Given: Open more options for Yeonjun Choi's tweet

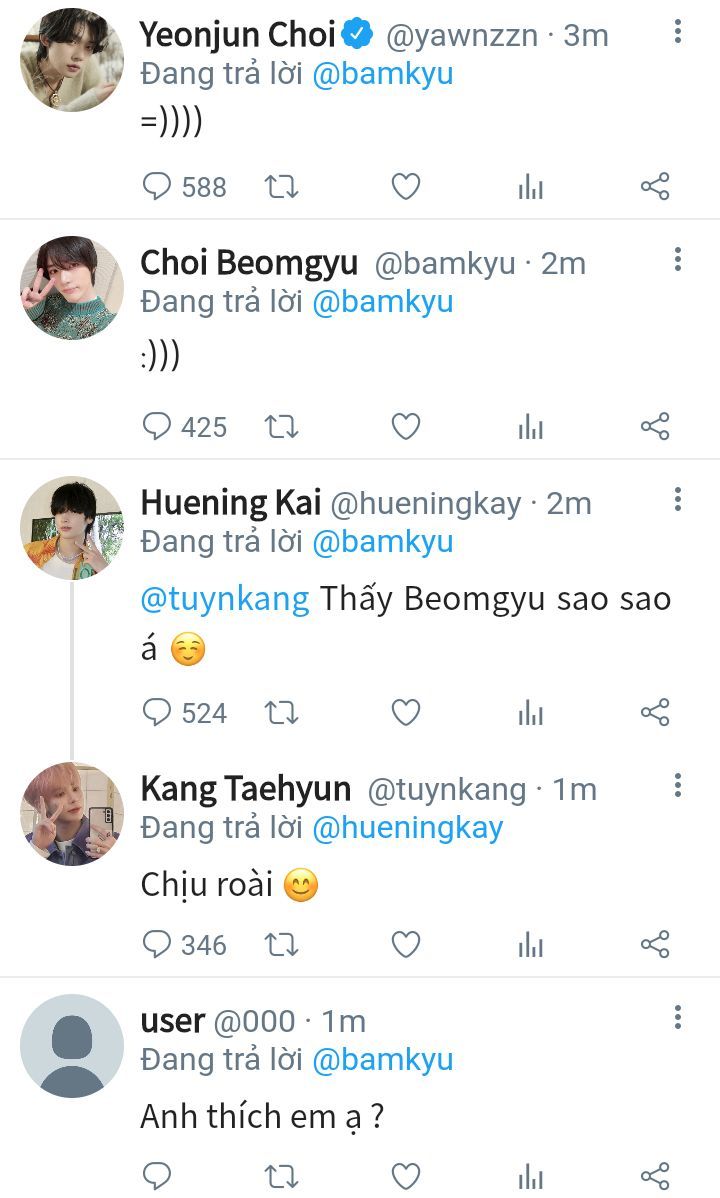Looking at the screenshot, I should (677, 31).
